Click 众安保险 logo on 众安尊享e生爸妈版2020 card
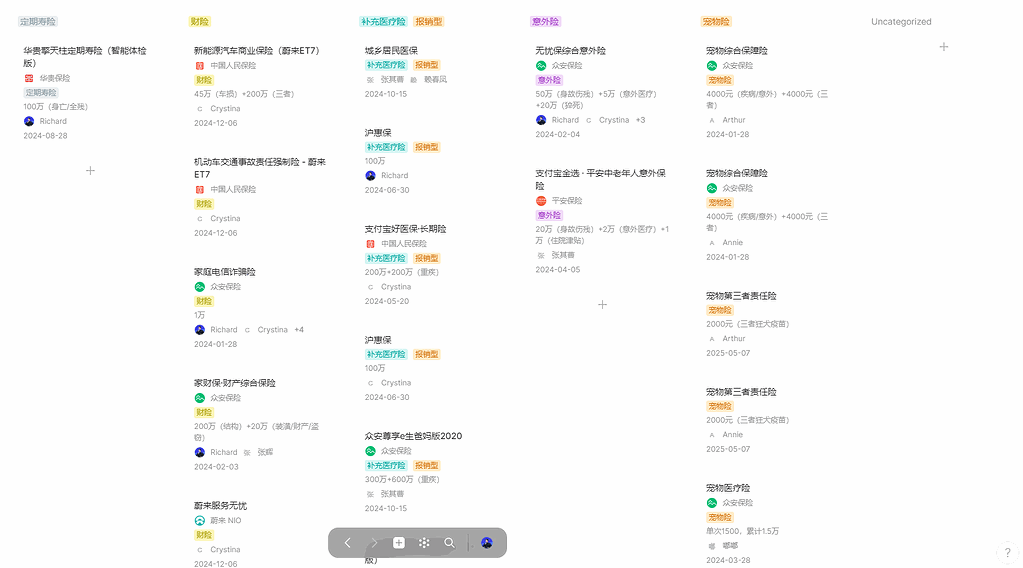 pyautogui.click(x=370, y=451)
